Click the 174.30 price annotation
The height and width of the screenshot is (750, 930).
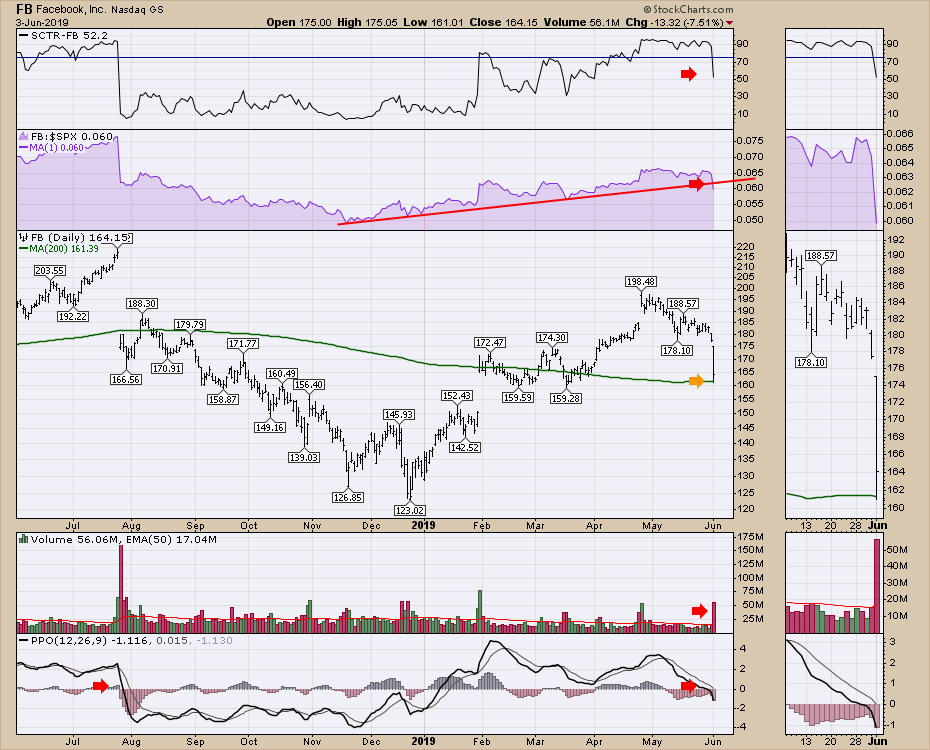(x=552, y=338)
